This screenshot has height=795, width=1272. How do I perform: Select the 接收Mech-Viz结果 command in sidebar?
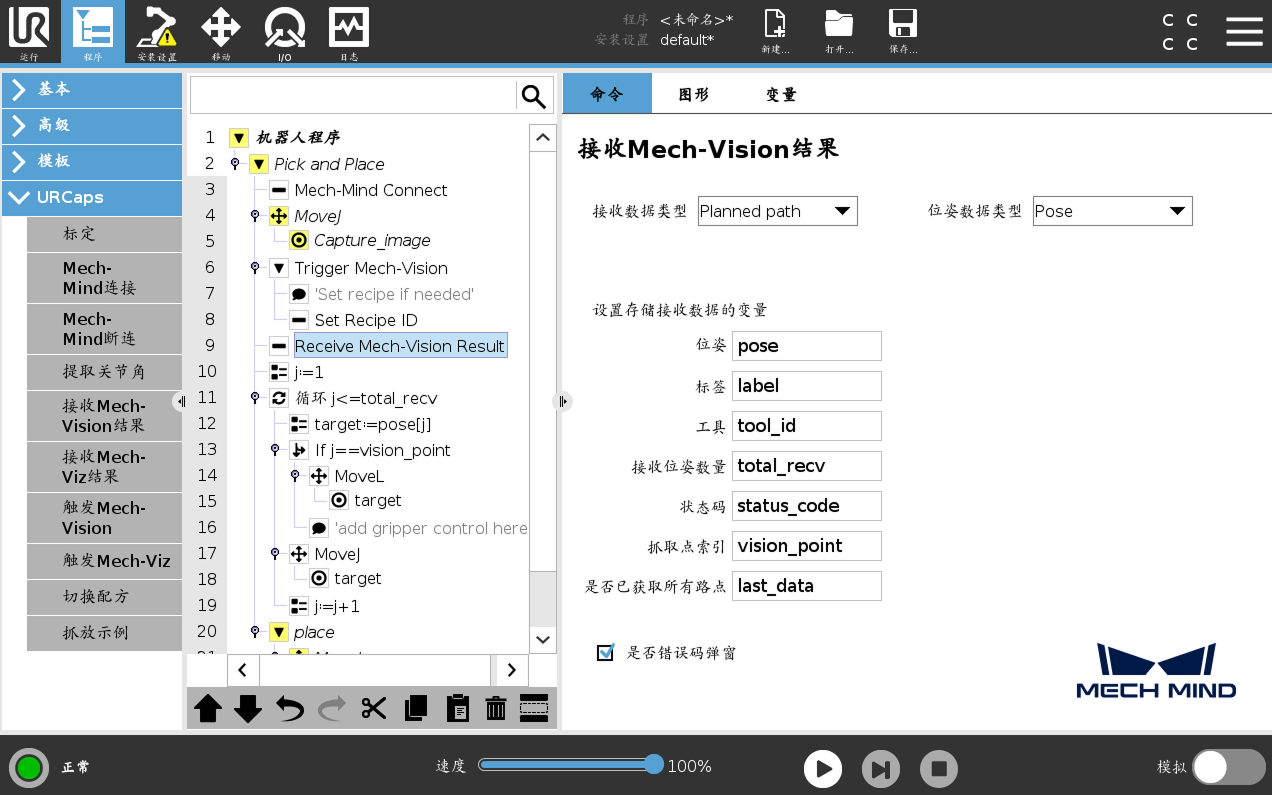coord(103,465)
